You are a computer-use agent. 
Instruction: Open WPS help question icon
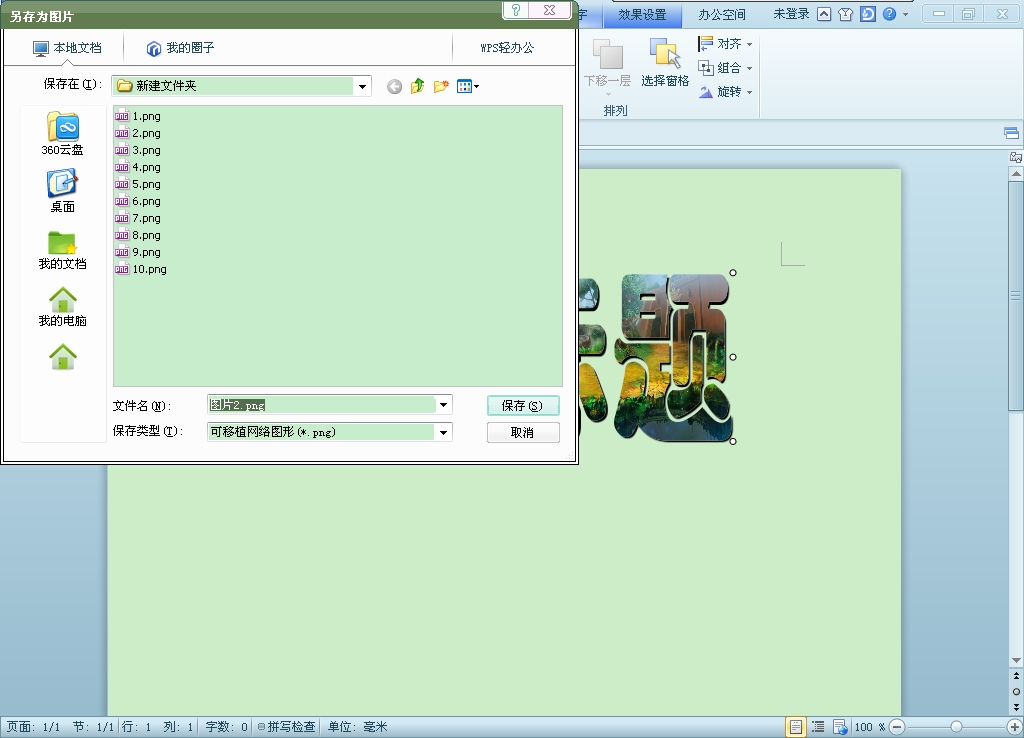tap(889, 14)
